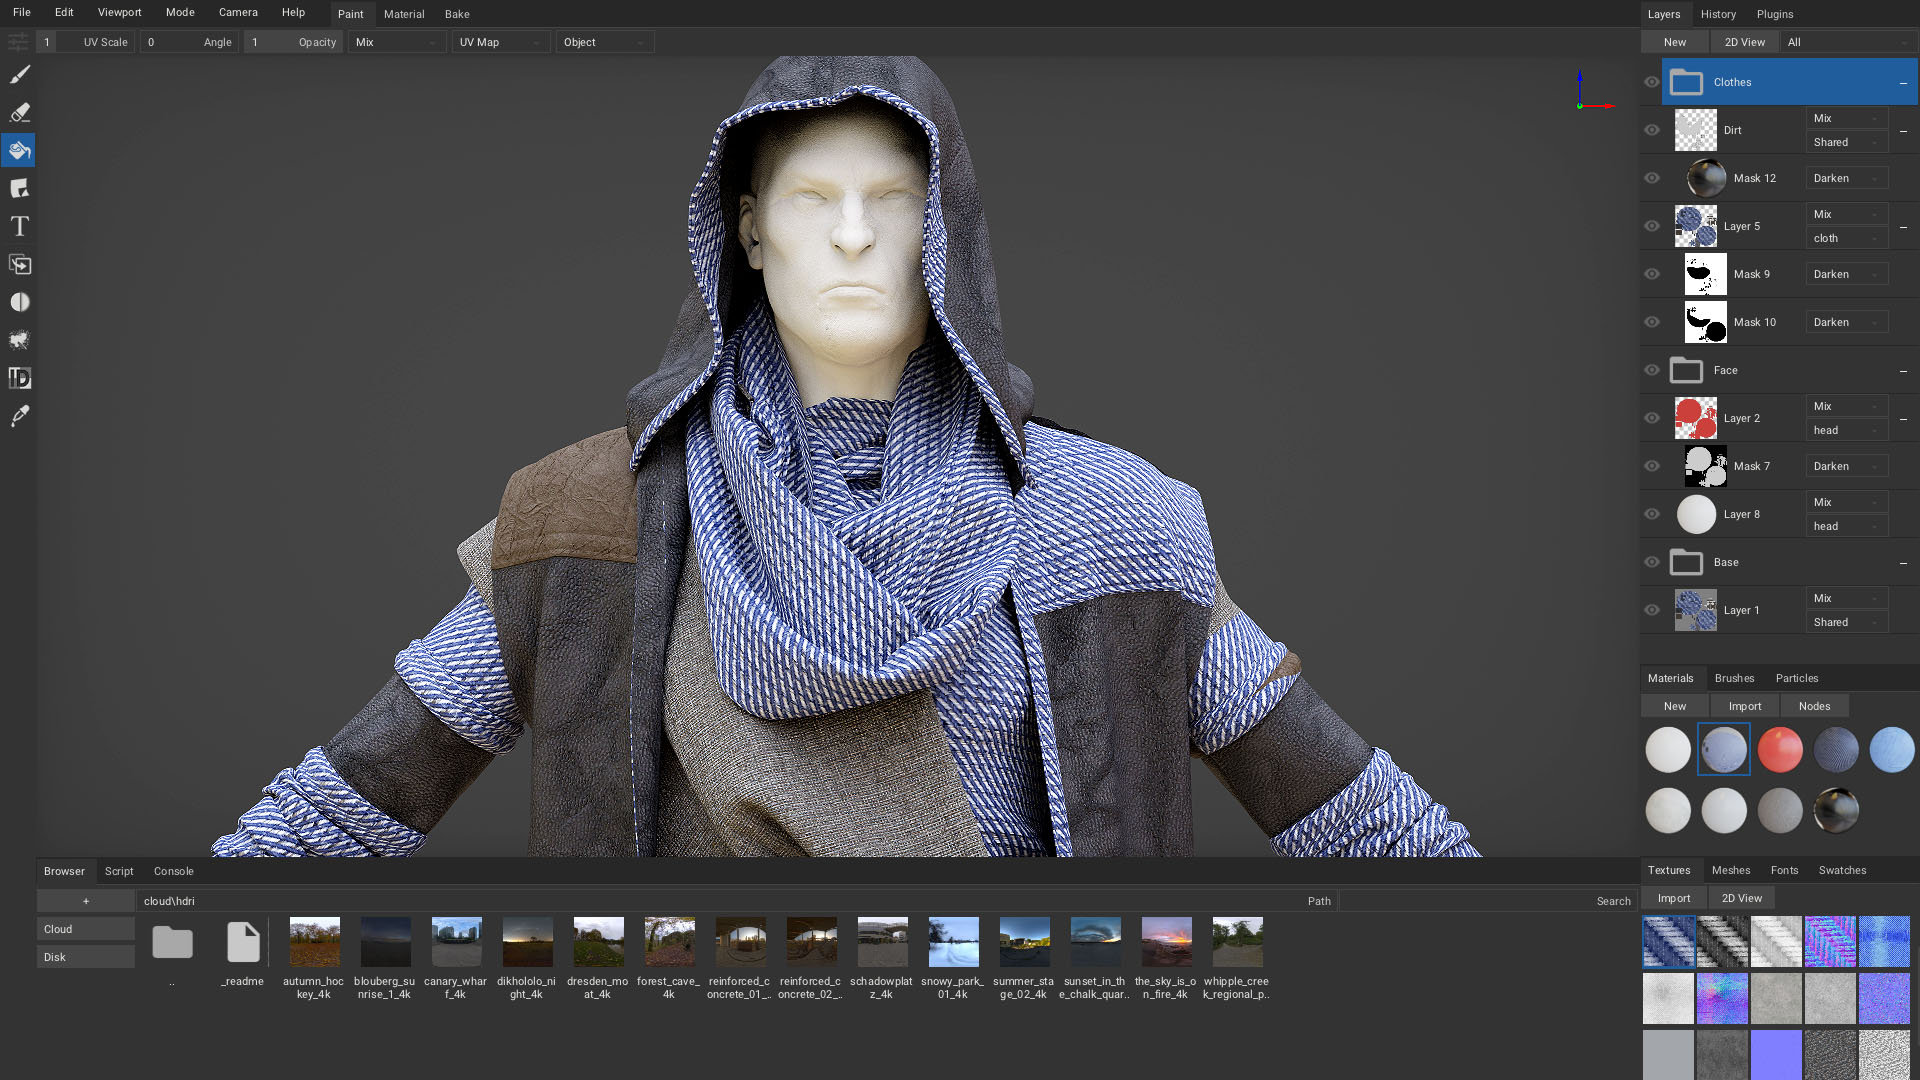Image resolution: width=1920 pixels, height=1080 pixels.
Task: Switch to the Material tab
Action: tap(404, 14)
